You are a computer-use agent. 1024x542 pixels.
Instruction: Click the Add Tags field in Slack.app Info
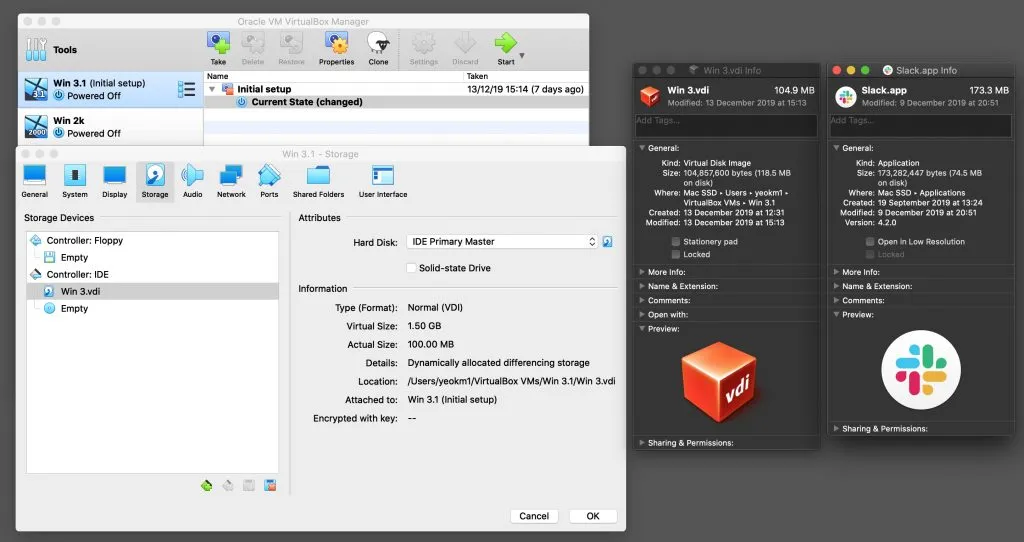pos(920,125)
